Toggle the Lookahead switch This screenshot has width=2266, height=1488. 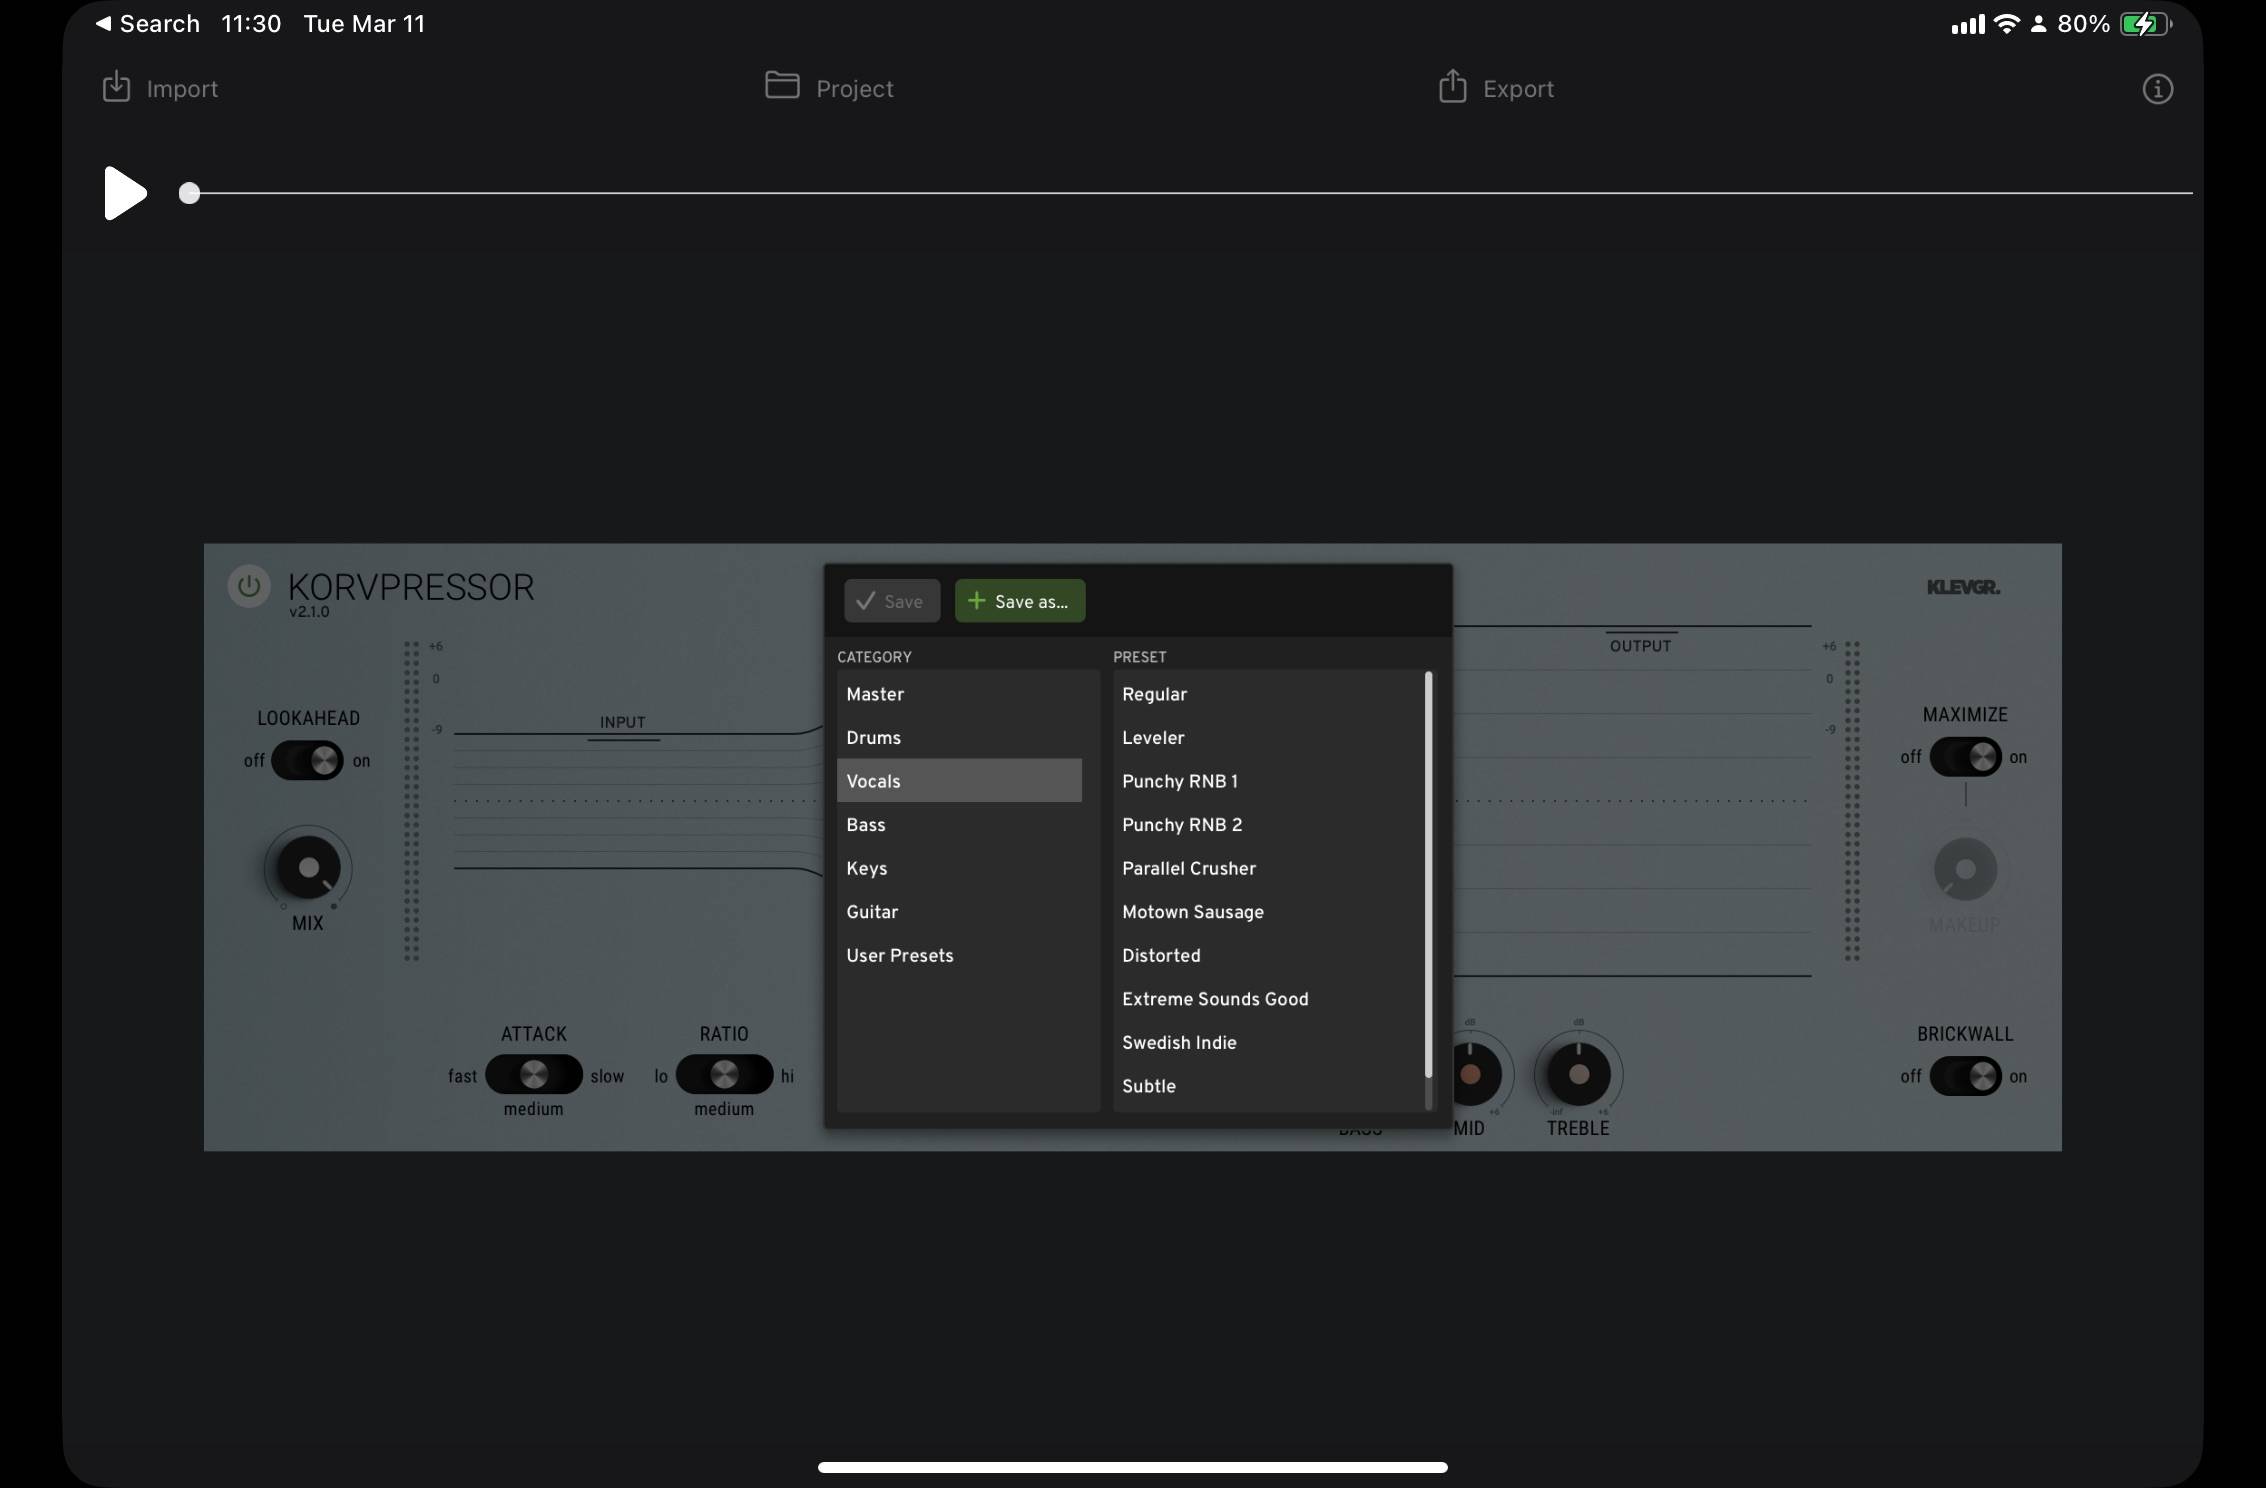[x=307, y=760]
